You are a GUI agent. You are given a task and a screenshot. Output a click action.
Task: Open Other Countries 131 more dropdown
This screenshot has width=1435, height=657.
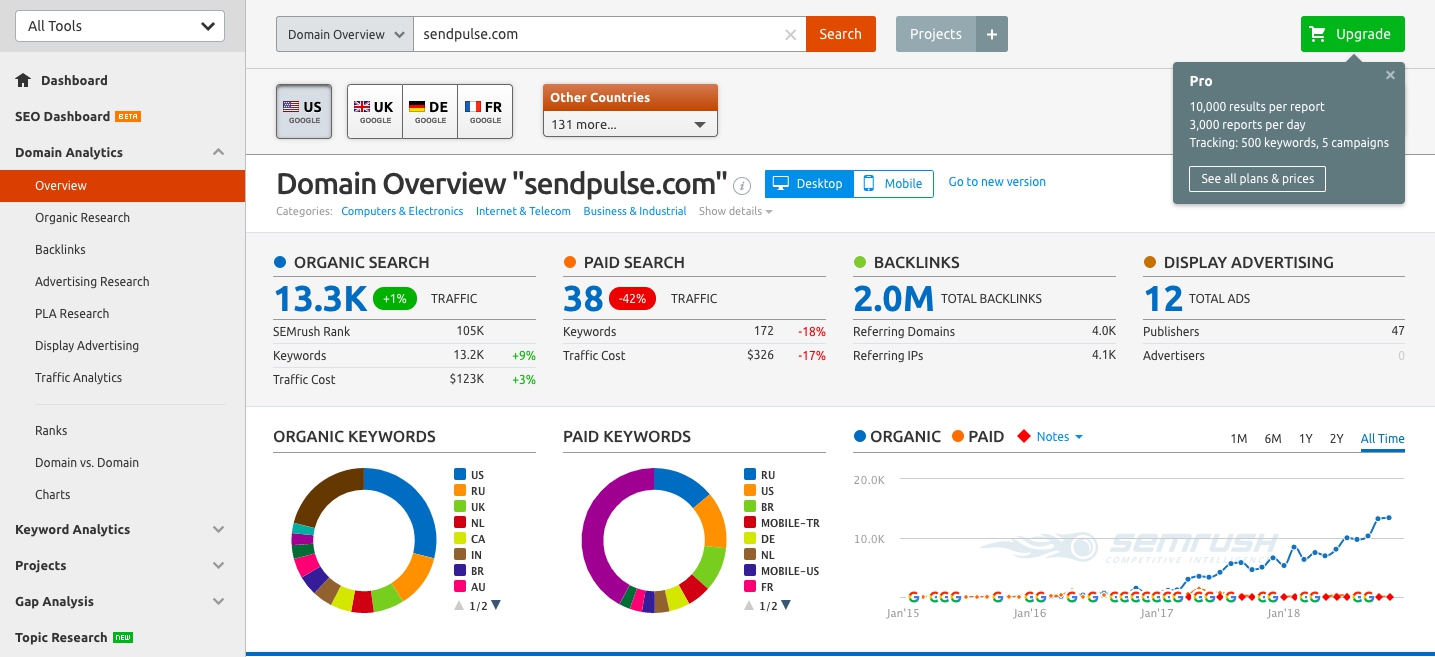(630, 125)
